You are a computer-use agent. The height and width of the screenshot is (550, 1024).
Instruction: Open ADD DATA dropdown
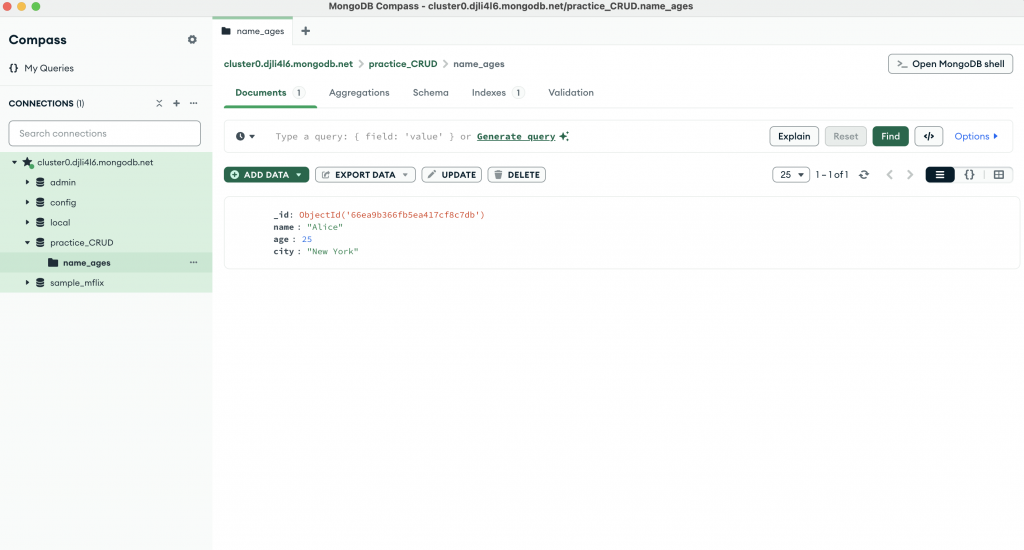[x=266, y=174]
